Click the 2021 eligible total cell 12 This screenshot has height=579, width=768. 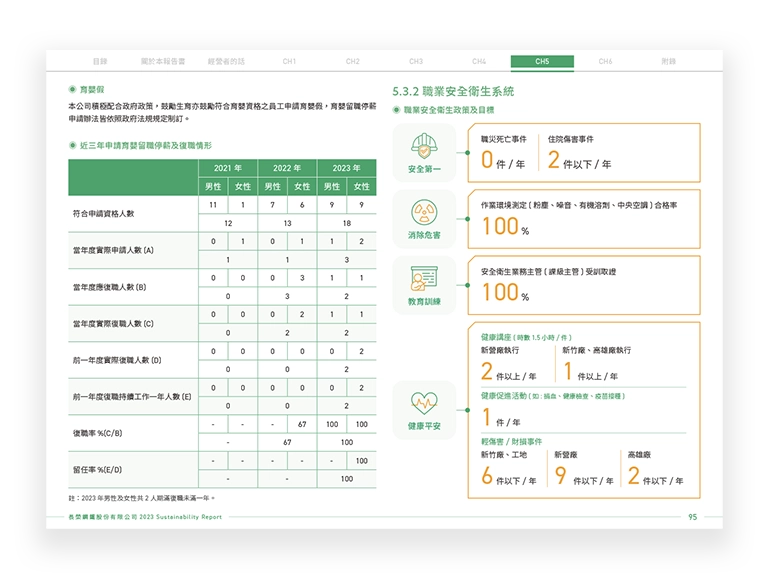[x=228, y=223]
